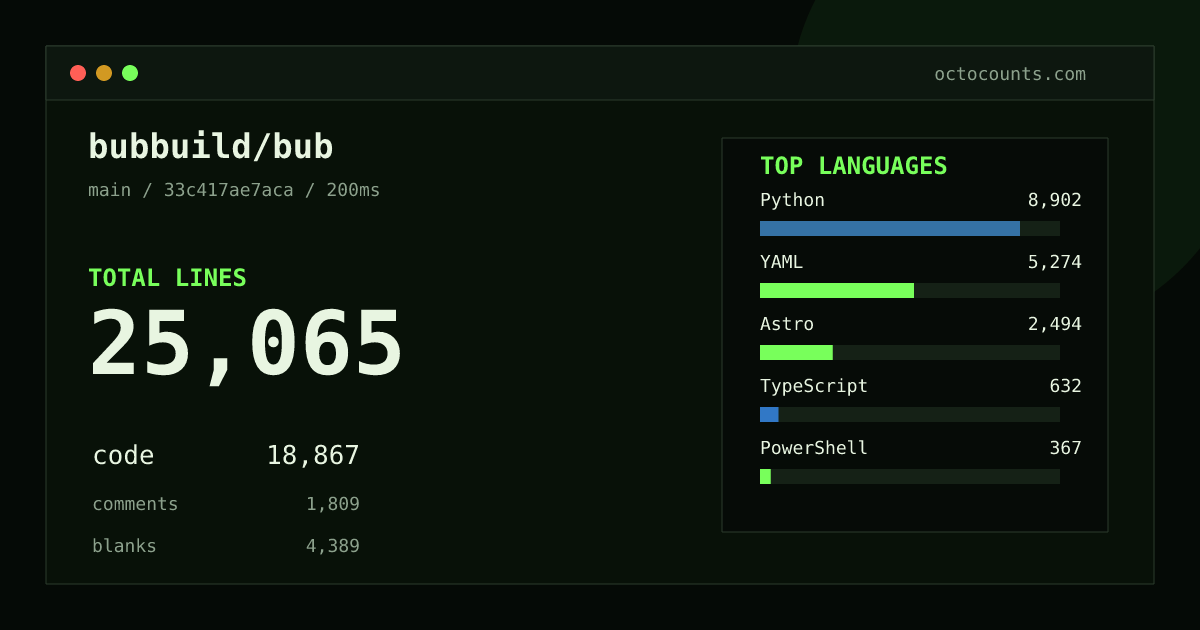Click the Python progress bar
This screenshot has width=1200, height=630.
pos(910,228)
